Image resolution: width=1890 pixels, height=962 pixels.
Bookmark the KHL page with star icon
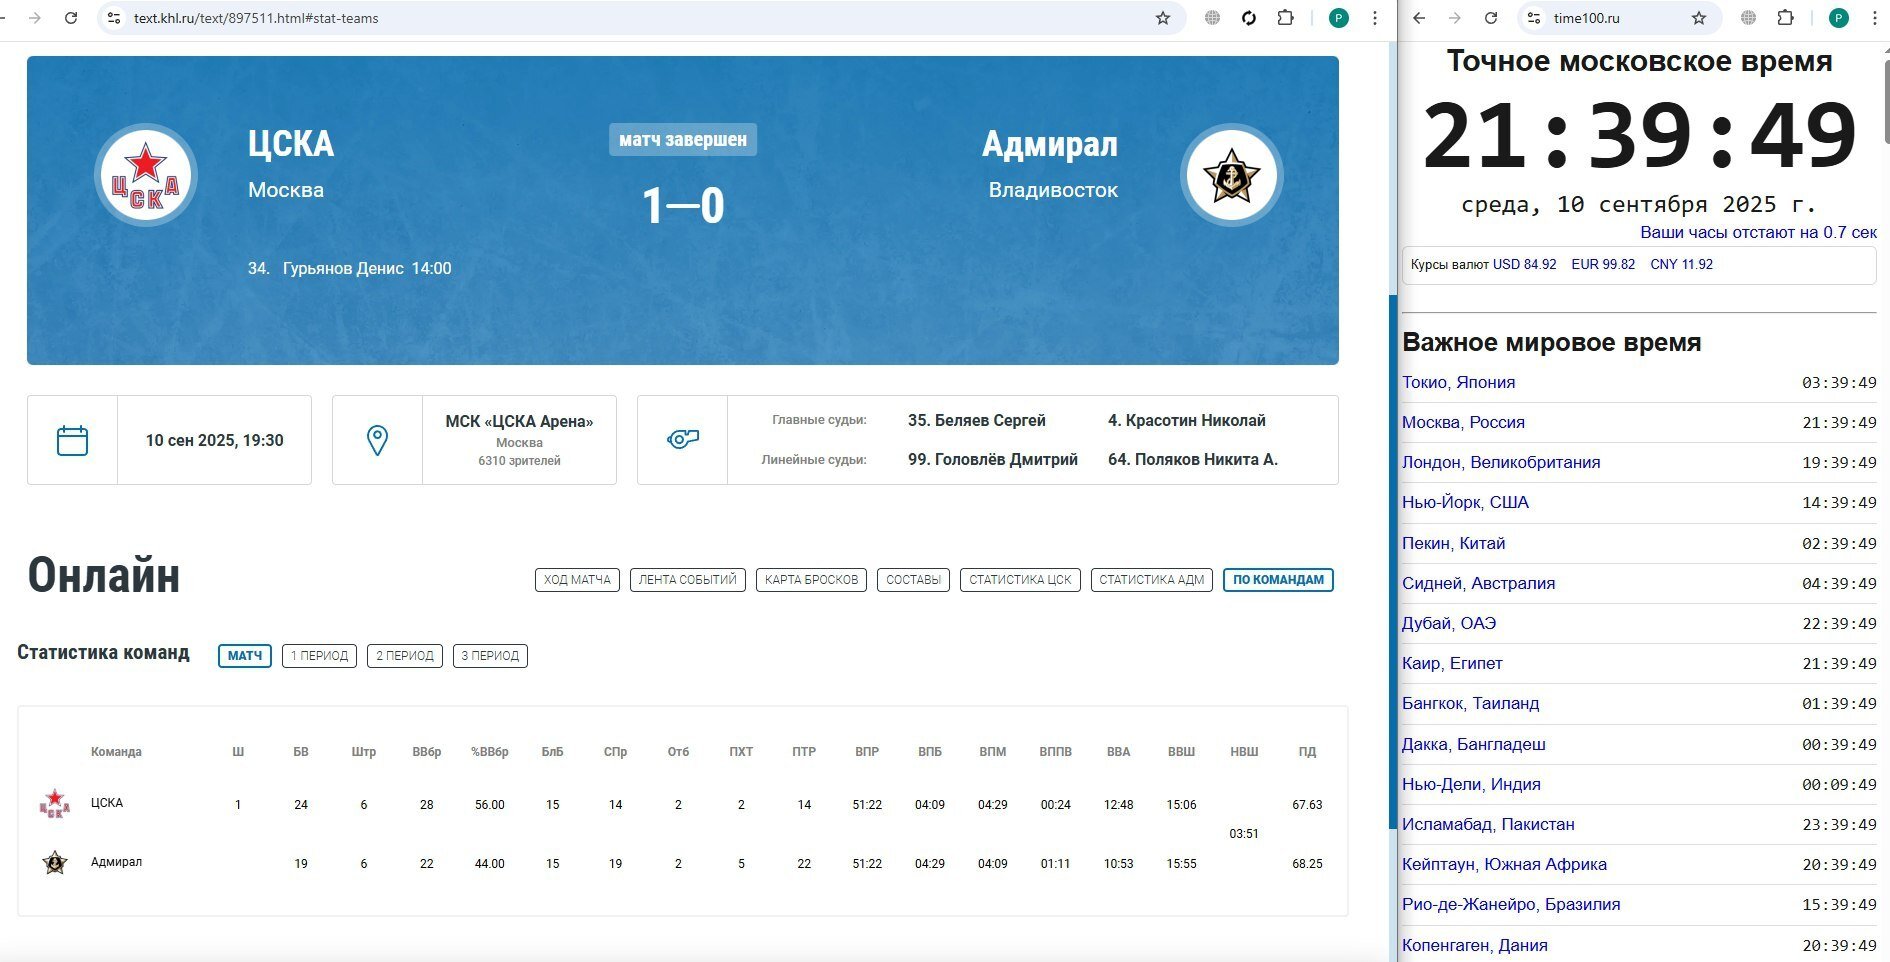point(1162,18)
